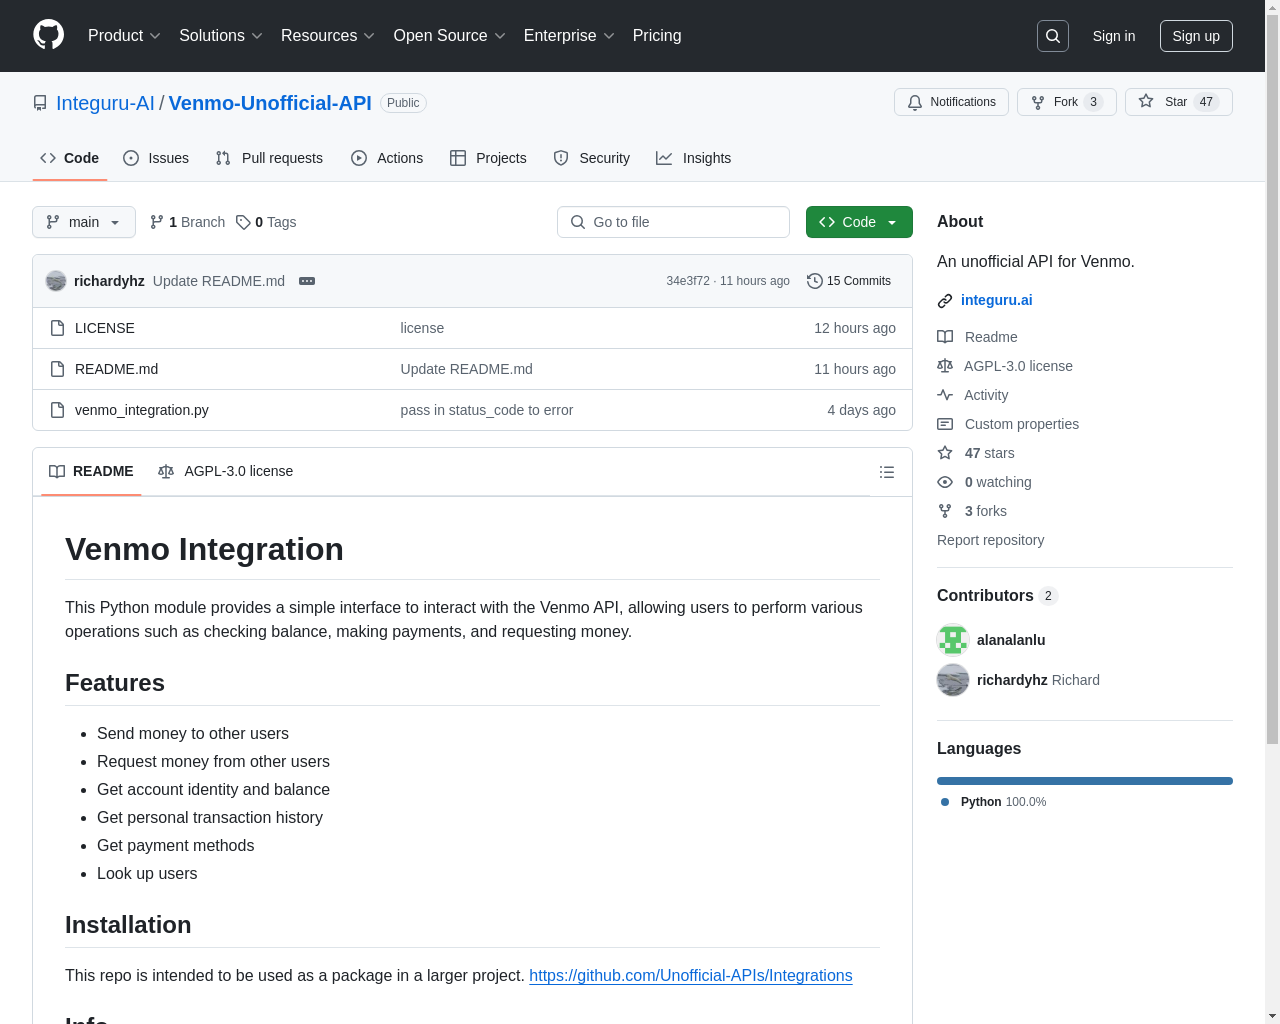Open the Venmo-Unofficial-API repository link
This screenshot has width=1280, height=1024.
tap(270, 103)
